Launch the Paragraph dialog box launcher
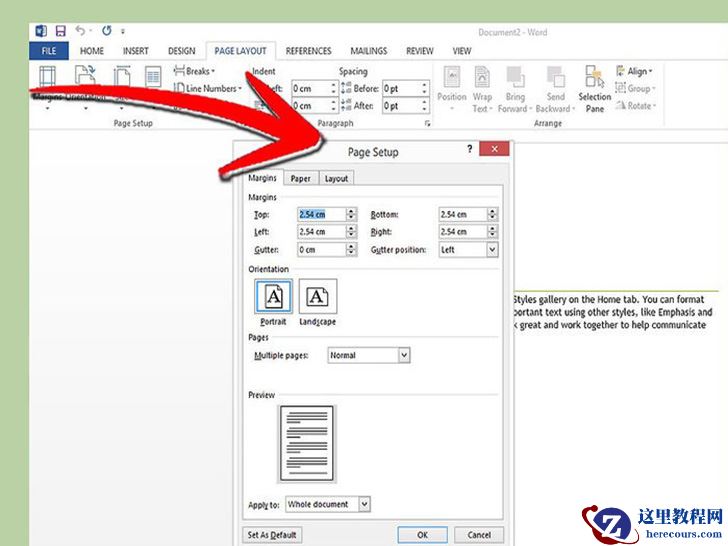This screenshot has height=546, width=728. click(427, 123)
